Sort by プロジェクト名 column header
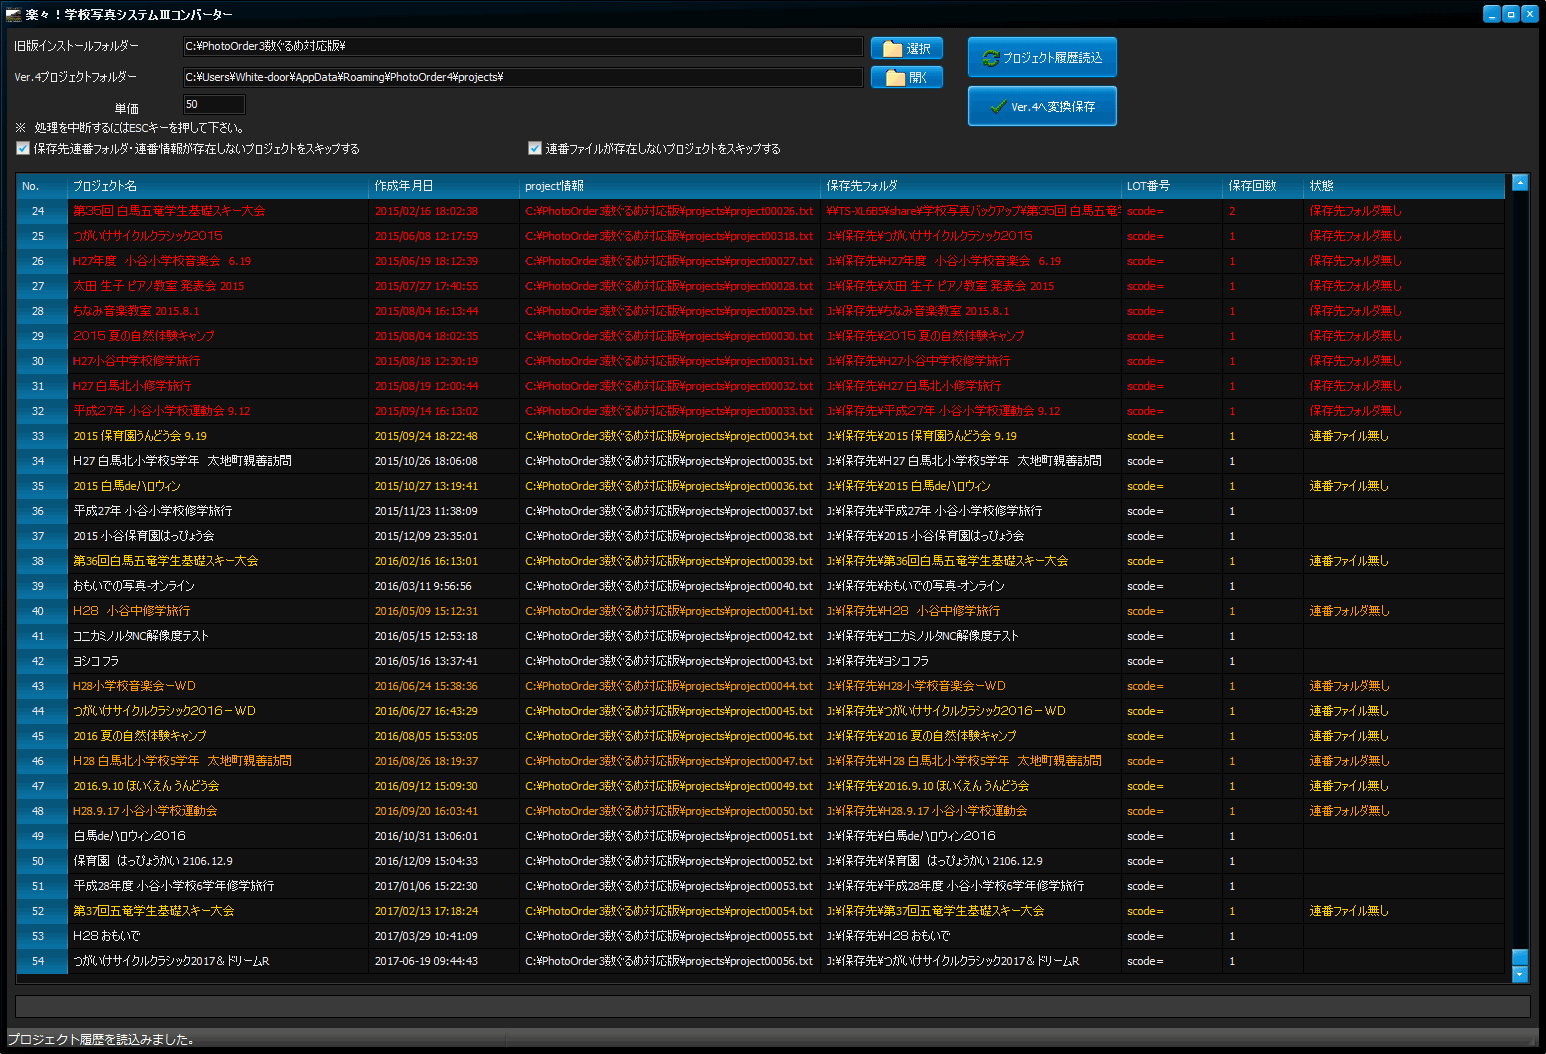The width and height of the screenshot is (1546, 1054). coord(218,186)
